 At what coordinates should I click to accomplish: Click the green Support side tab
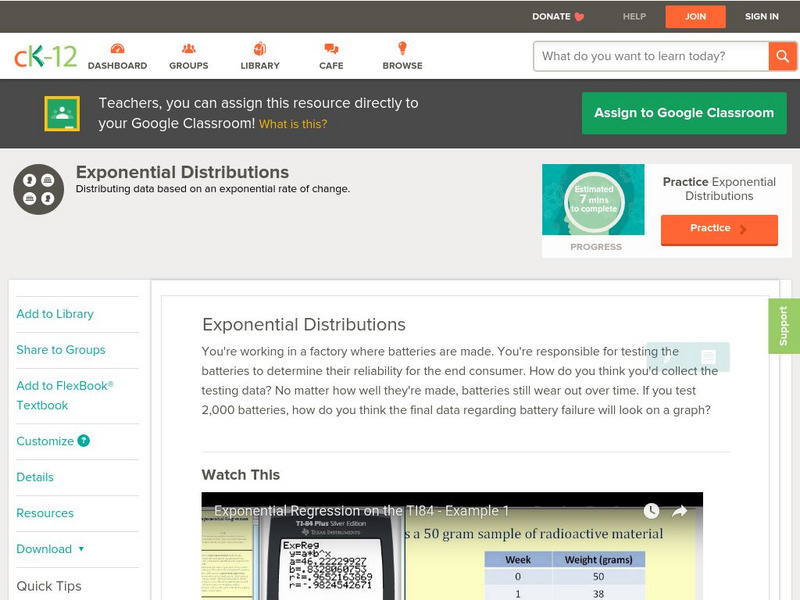[784, 326]
